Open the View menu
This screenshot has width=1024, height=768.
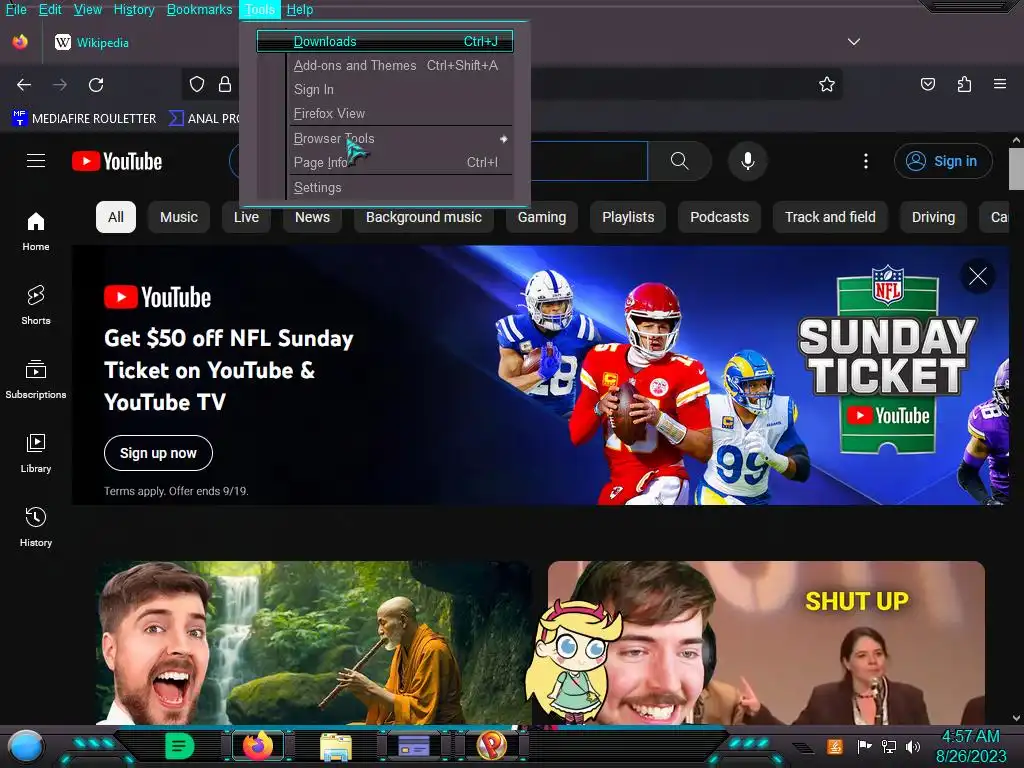[88, 9]
